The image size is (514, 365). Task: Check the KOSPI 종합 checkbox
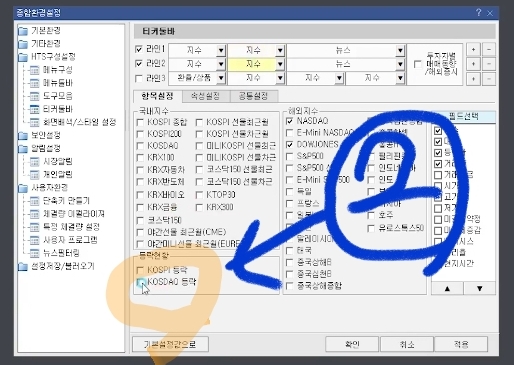[x=140, y=123]
